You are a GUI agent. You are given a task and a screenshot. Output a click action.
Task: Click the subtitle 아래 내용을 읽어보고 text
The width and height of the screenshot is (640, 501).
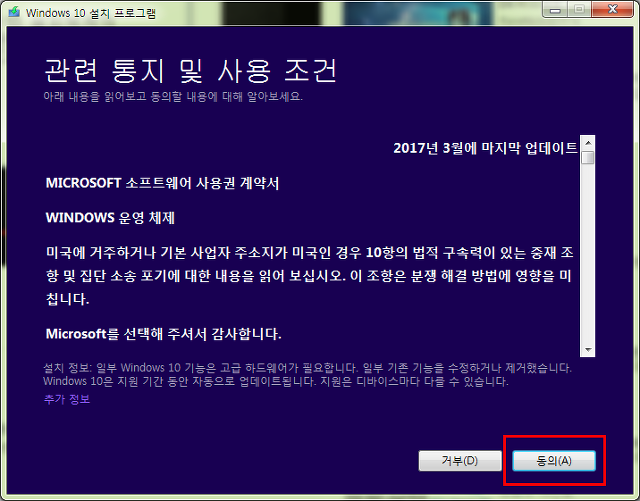click(x=173, y=97)
